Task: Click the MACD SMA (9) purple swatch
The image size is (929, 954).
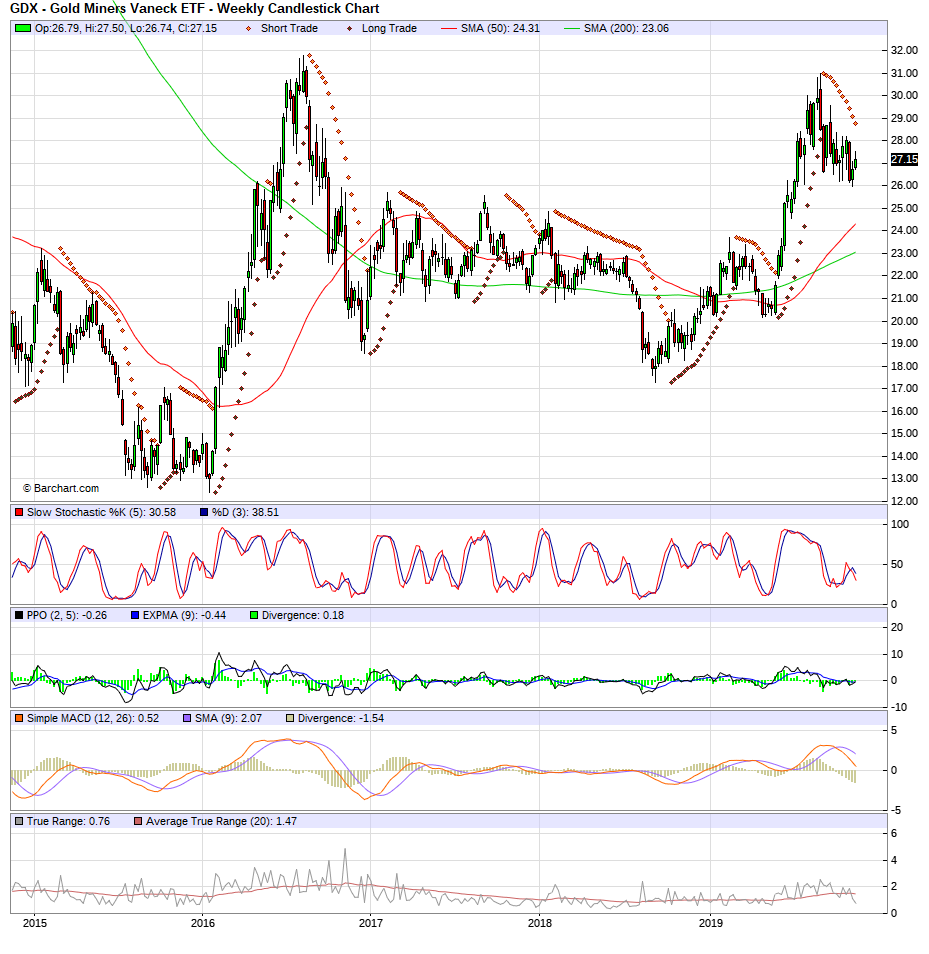Action: tap(187, 718)
